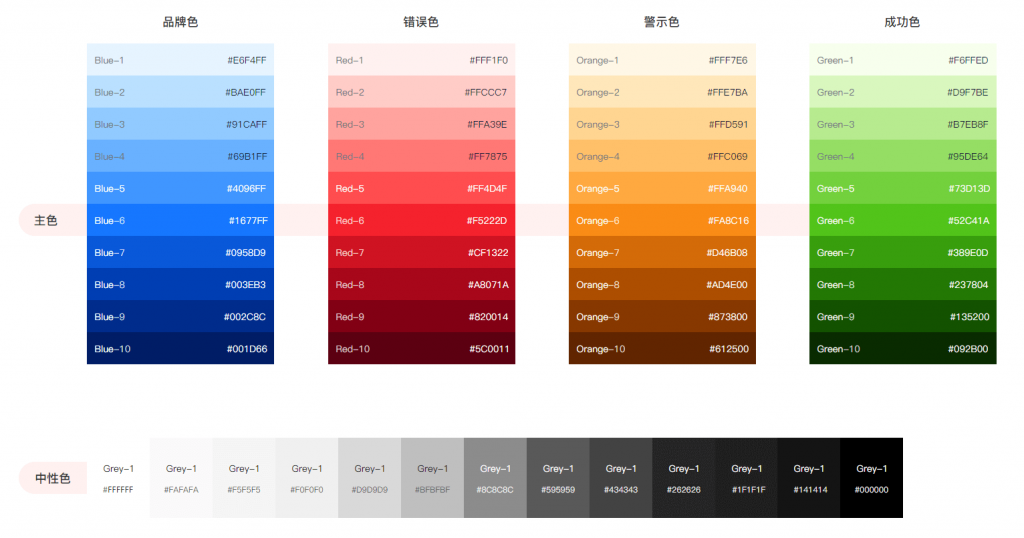Click the 品牌色 column heading
1024x538 pixels.
coord(180,22)
